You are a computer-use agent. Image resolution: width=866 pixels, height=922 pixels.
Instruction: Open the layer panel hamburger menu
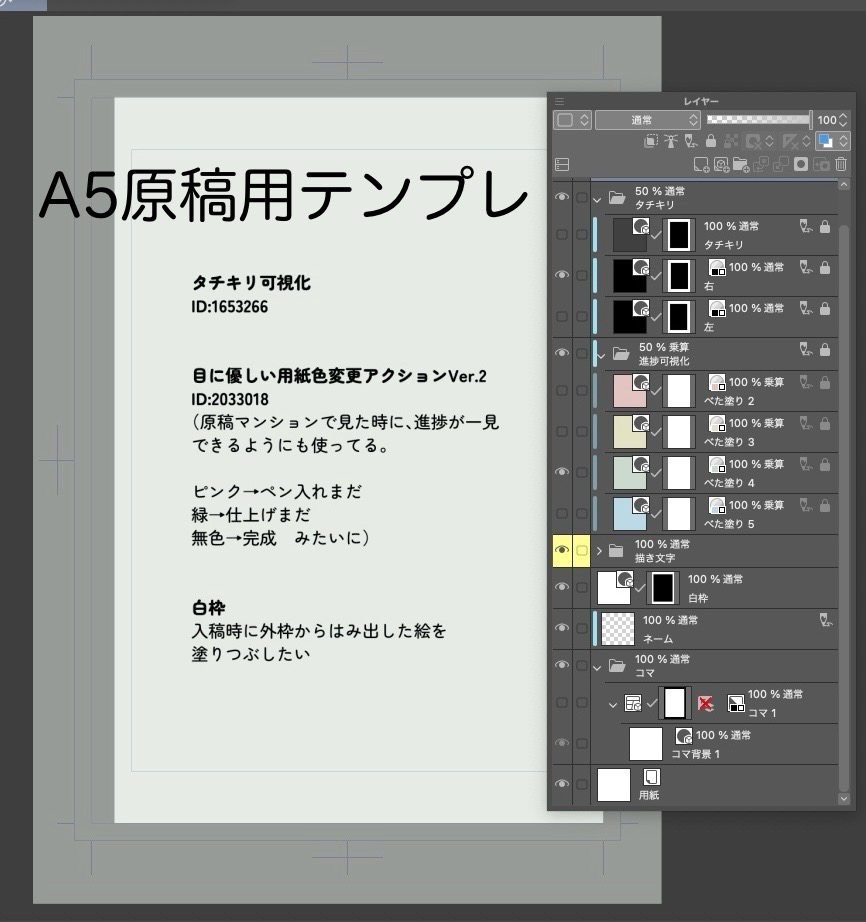560,101
